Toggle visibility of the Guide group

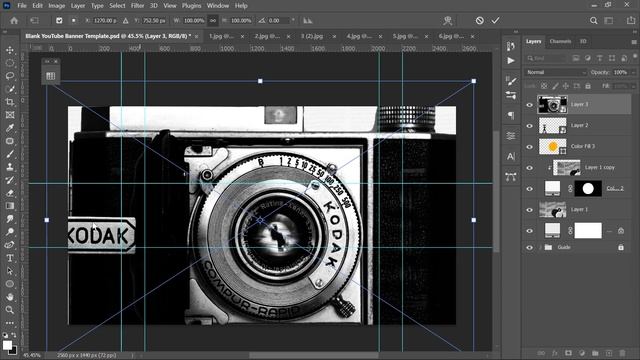(530, 247)
